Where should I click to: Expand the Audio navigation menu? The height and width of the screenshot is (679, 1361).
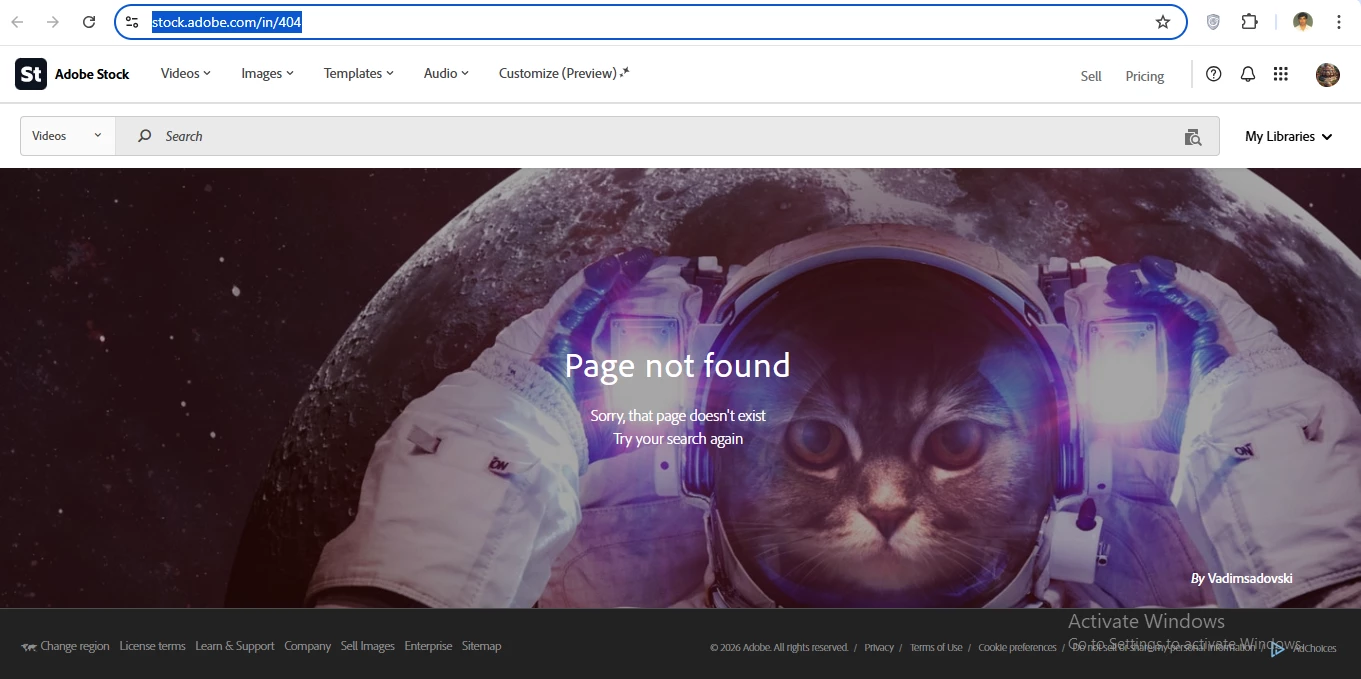(446, 73)
